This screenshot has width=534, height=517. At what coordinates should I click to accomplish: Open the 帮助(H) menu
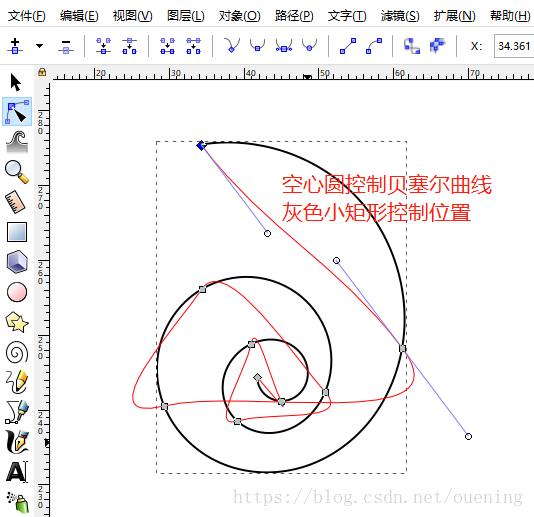(510, 16)
